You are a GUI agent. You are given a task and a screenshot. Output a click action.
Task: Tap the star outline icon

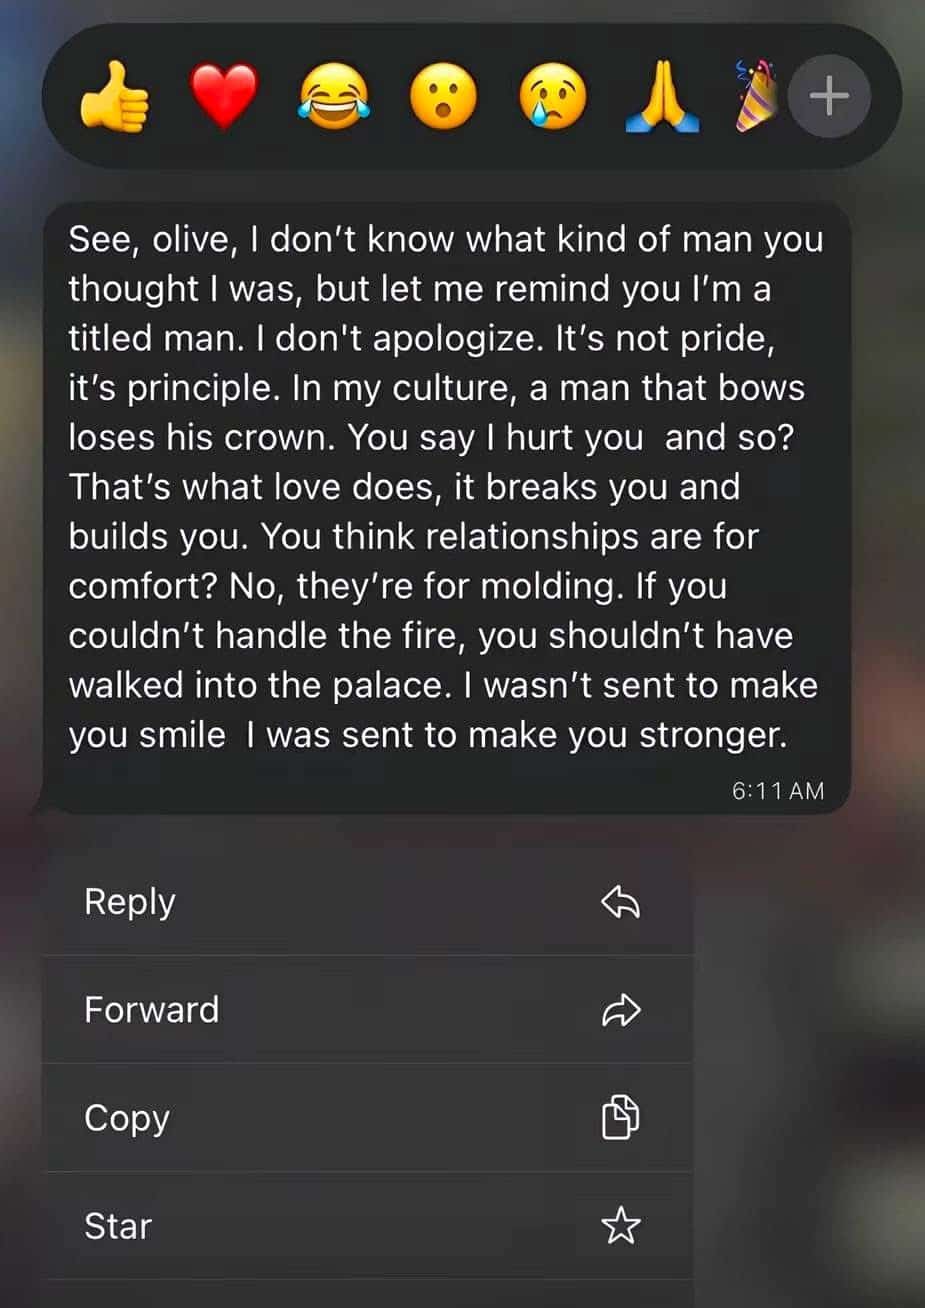[620, 1225]
